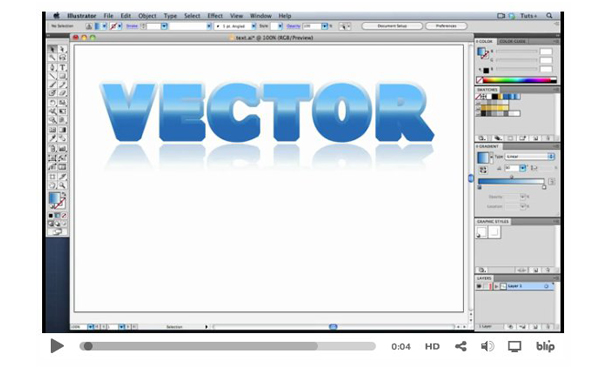Select the Lasso tool

click(x=62, y=58)
